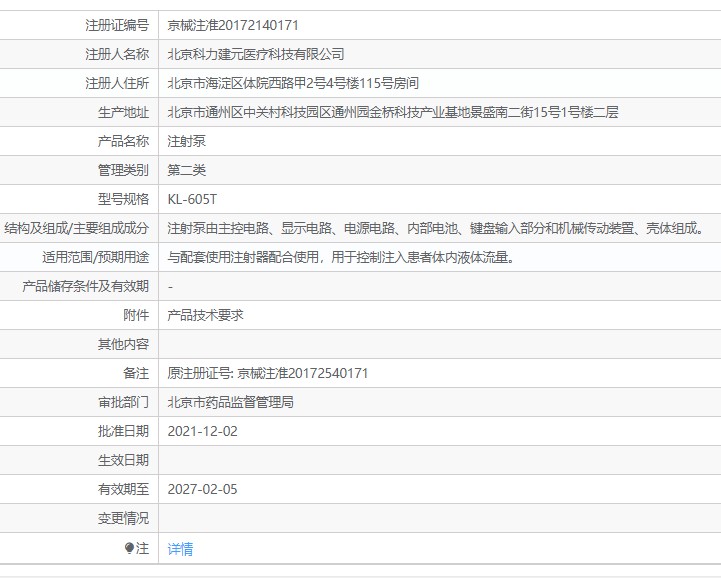
Task: Click the 注册人住所 label
Action: pos(117,83)
